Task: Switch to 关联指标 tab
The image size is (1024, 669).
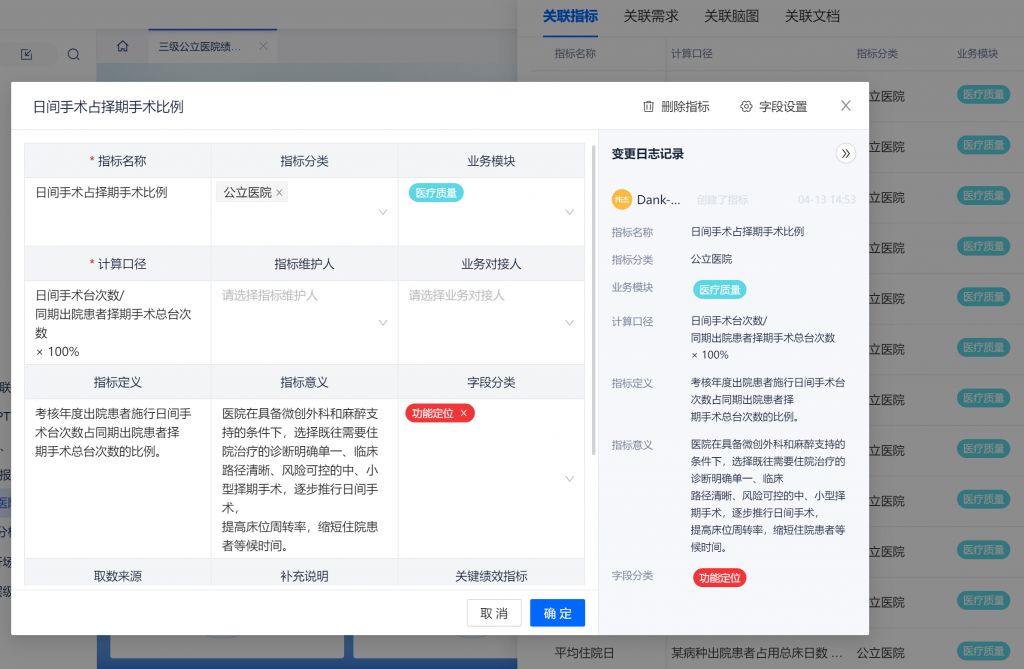Action: pos(570,16)
